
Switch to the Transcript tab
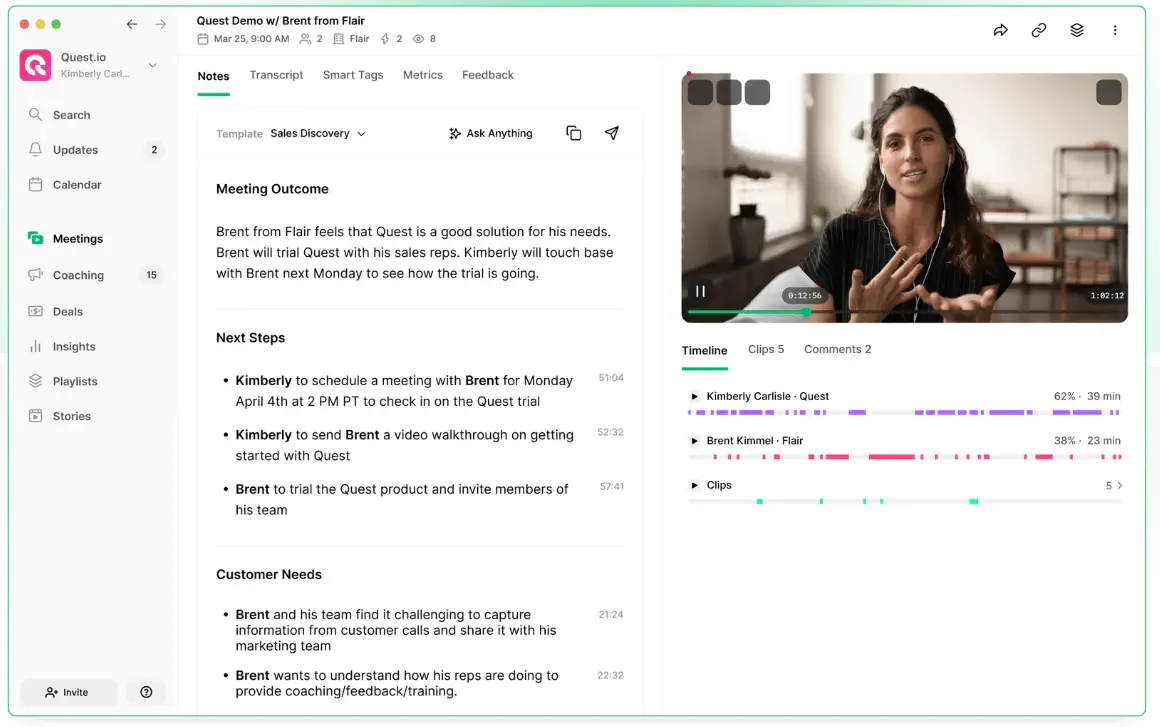pos(276,75)
